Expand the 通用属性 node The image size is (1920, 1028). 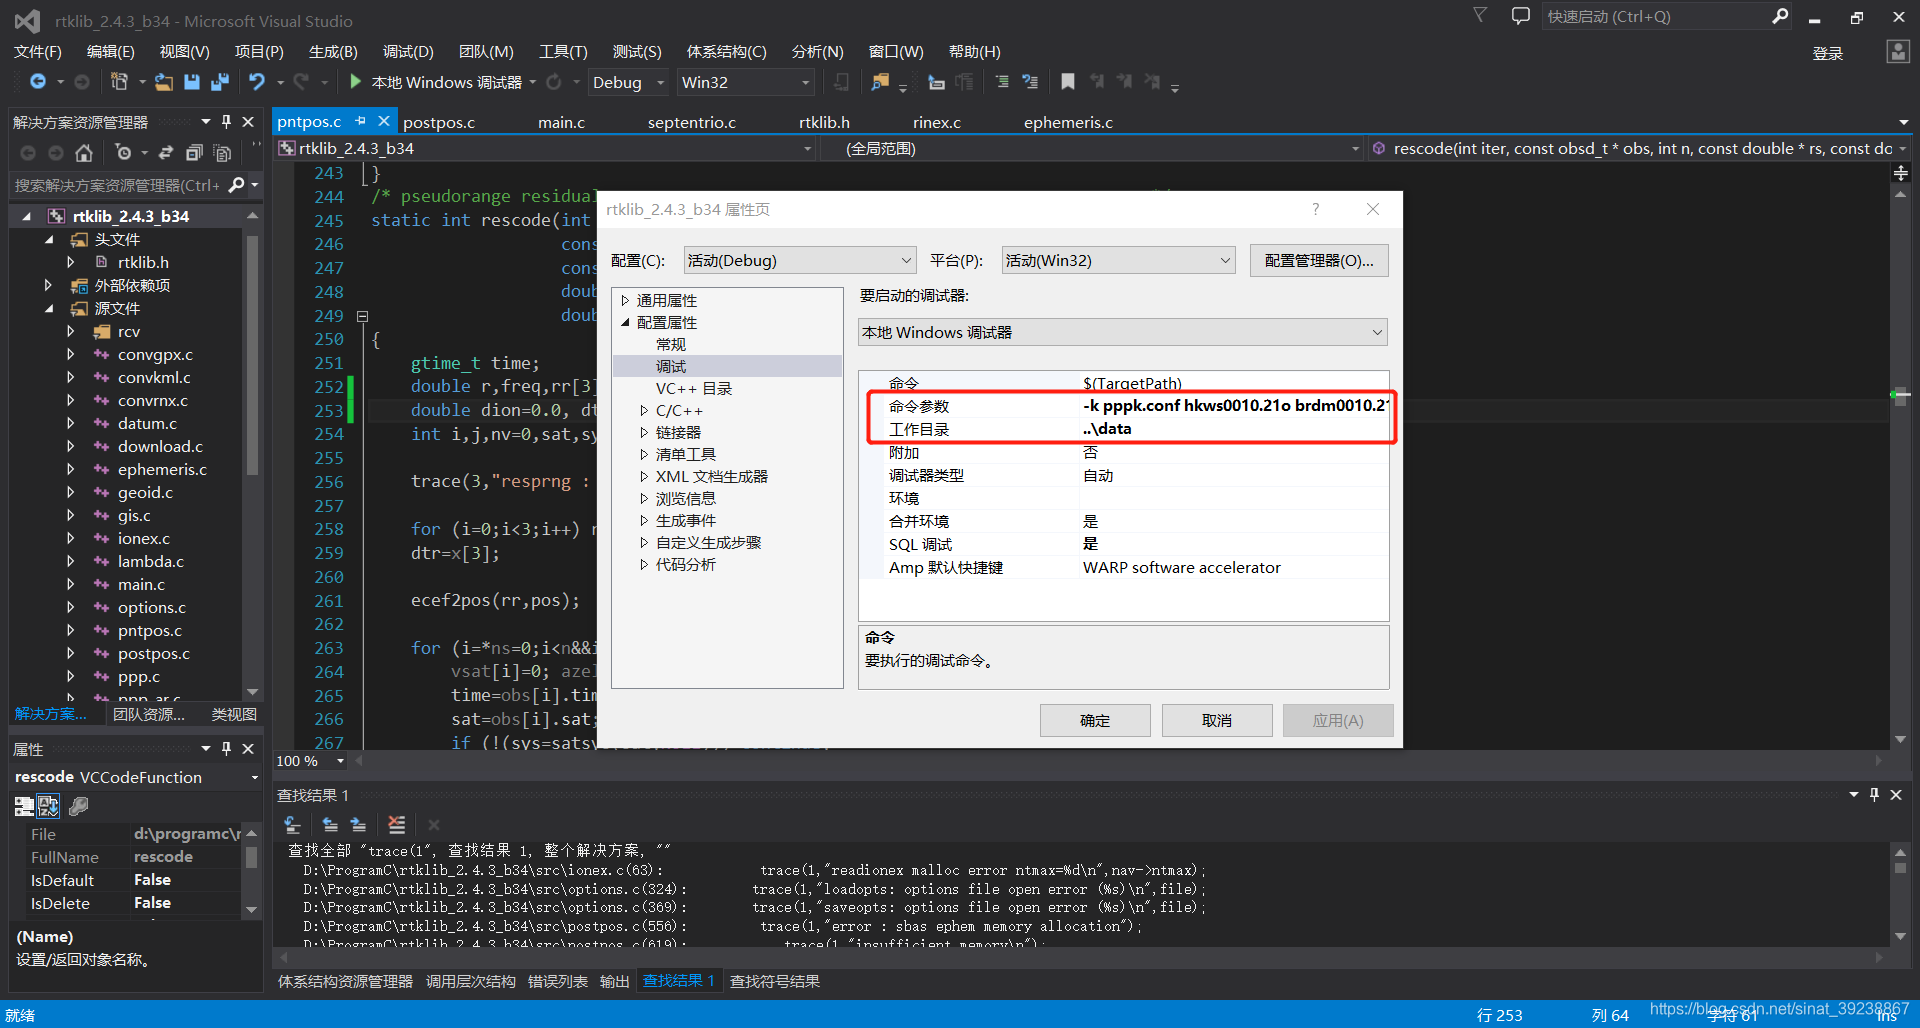pyautogui.click(x=625, y=300)
